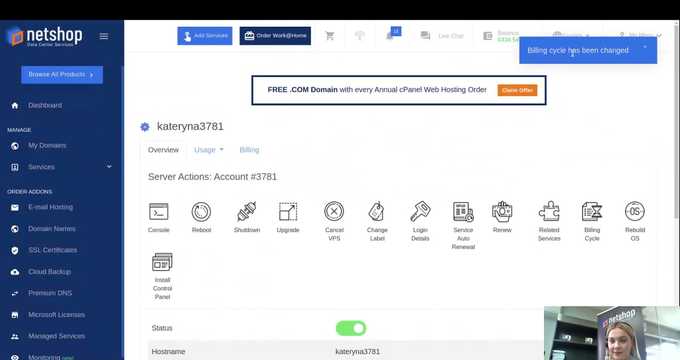The width and height of the screenshot is (680, 360).
Task: Open the Change Label action
Action: point(377,221)
